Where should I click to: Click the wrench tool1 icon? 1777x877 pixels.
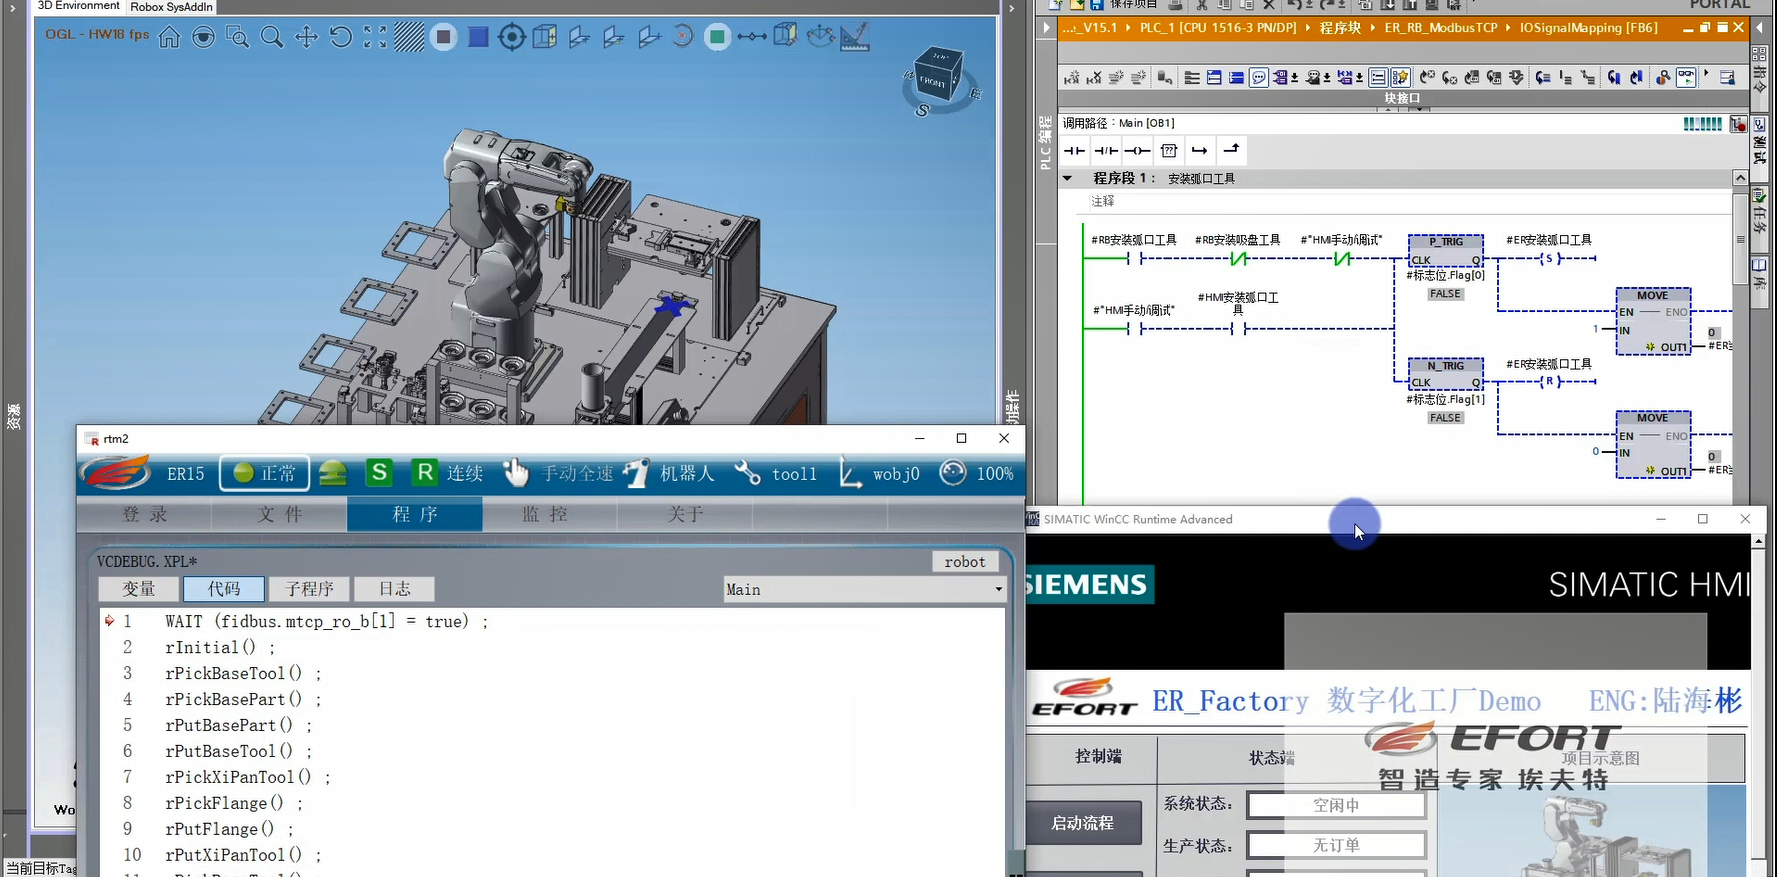[x=748, y=473]
